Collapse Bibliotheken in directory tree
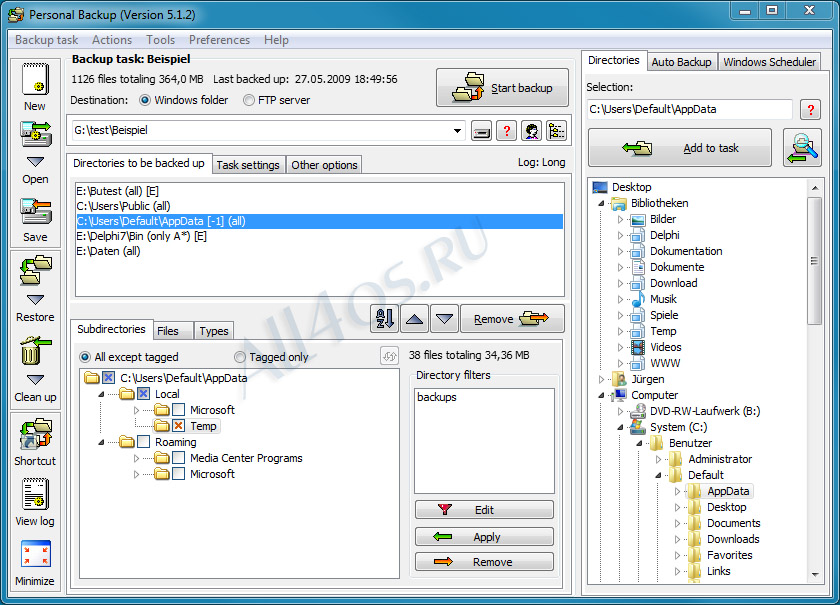The height and width of the screenshot is (605, 840). (x=601, y=204)
